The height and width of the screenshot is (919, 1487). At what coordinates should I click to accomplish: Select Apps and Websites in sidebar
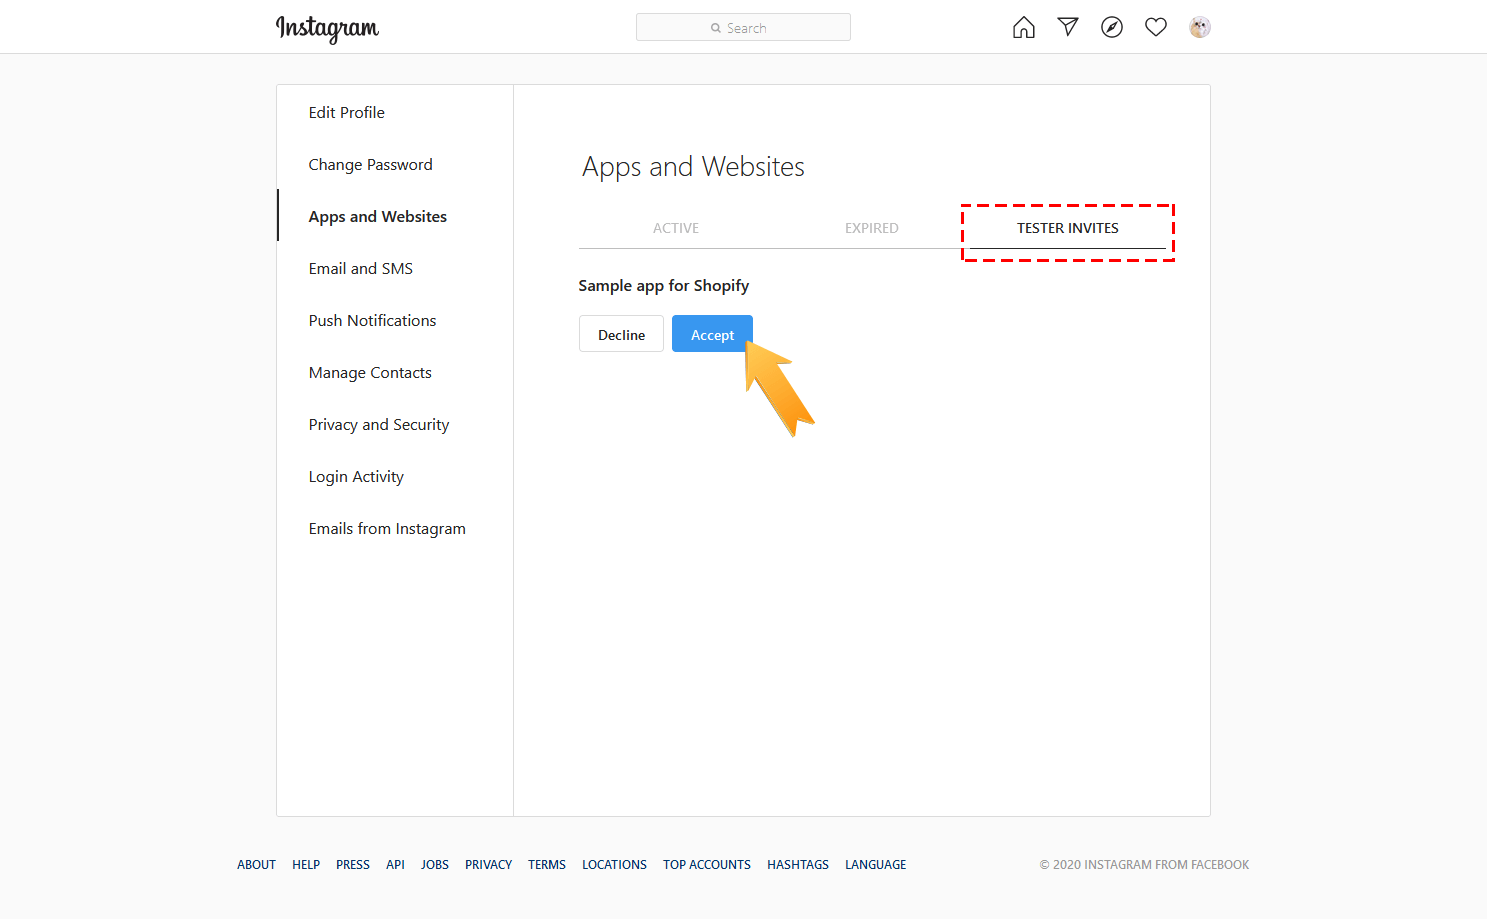click(x=377, y=217)
